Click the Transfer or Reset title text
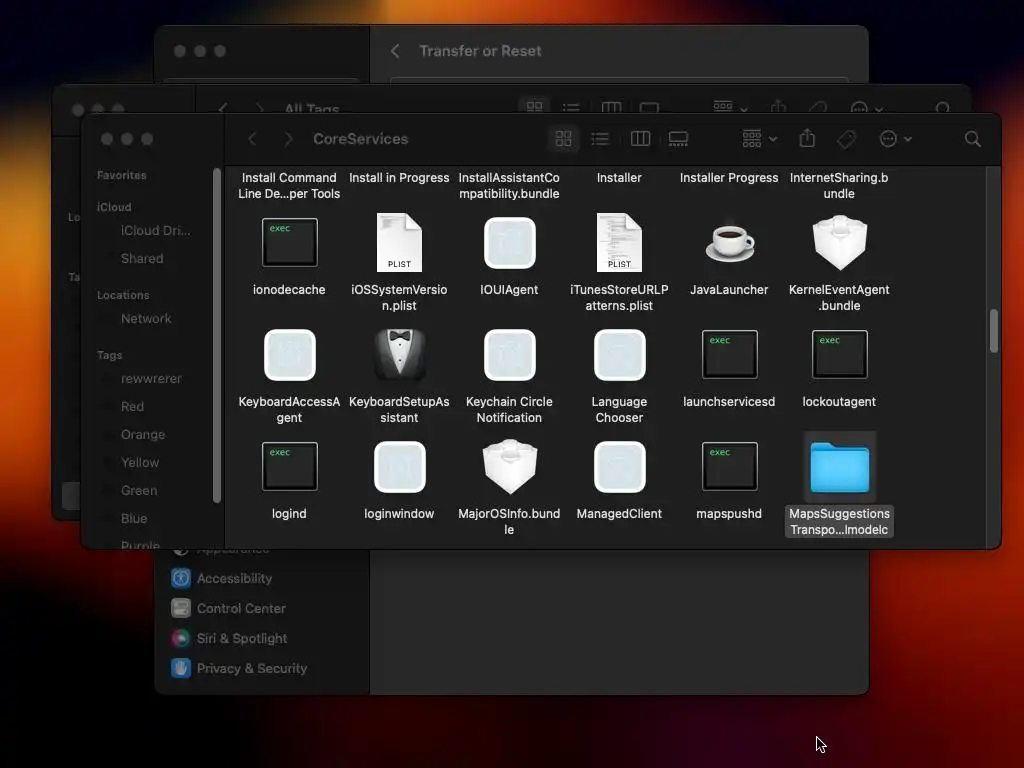1024x768 pixels. click(480, 51)
